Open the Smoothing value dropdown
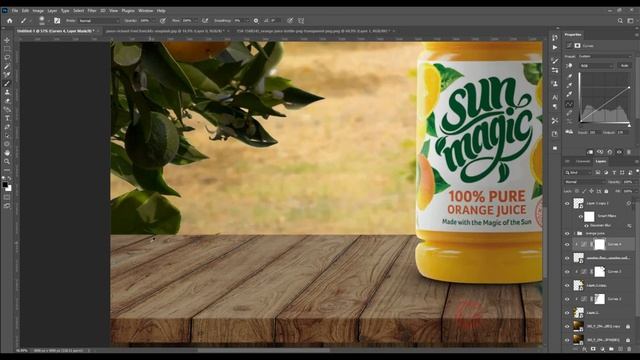The image size is (640, 360). (241, 20)
